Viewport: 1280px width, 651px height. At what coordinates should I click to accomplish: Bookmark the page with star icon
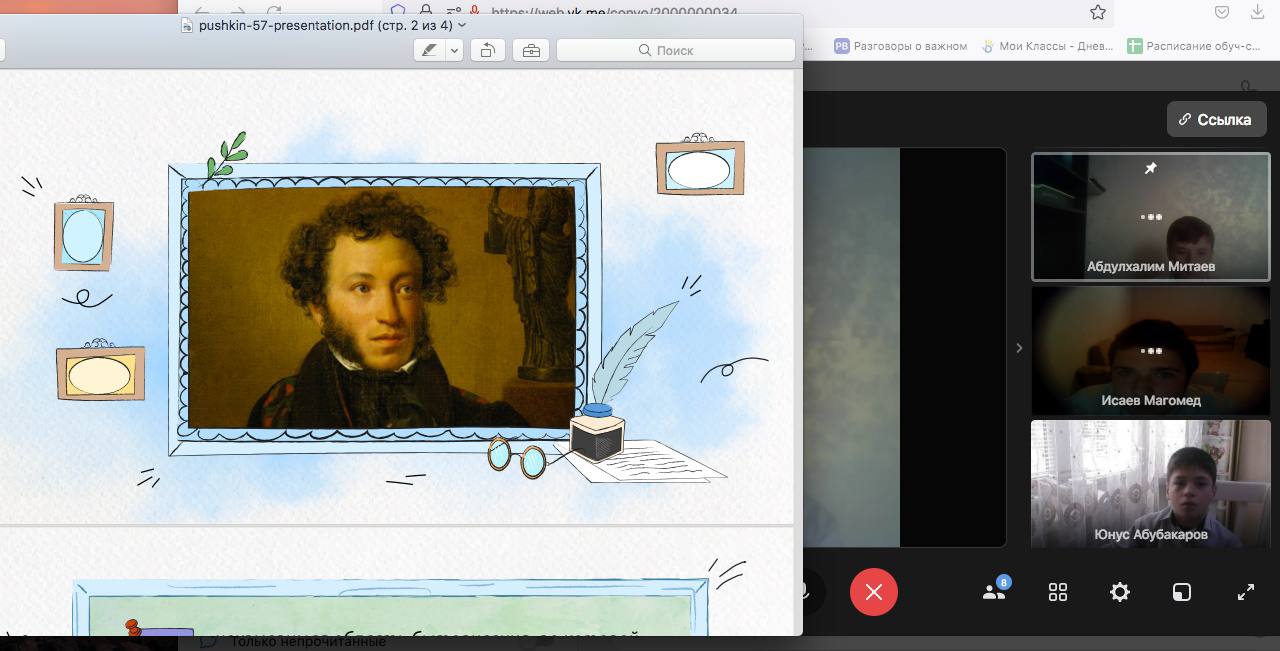(x=1098, y=13)
